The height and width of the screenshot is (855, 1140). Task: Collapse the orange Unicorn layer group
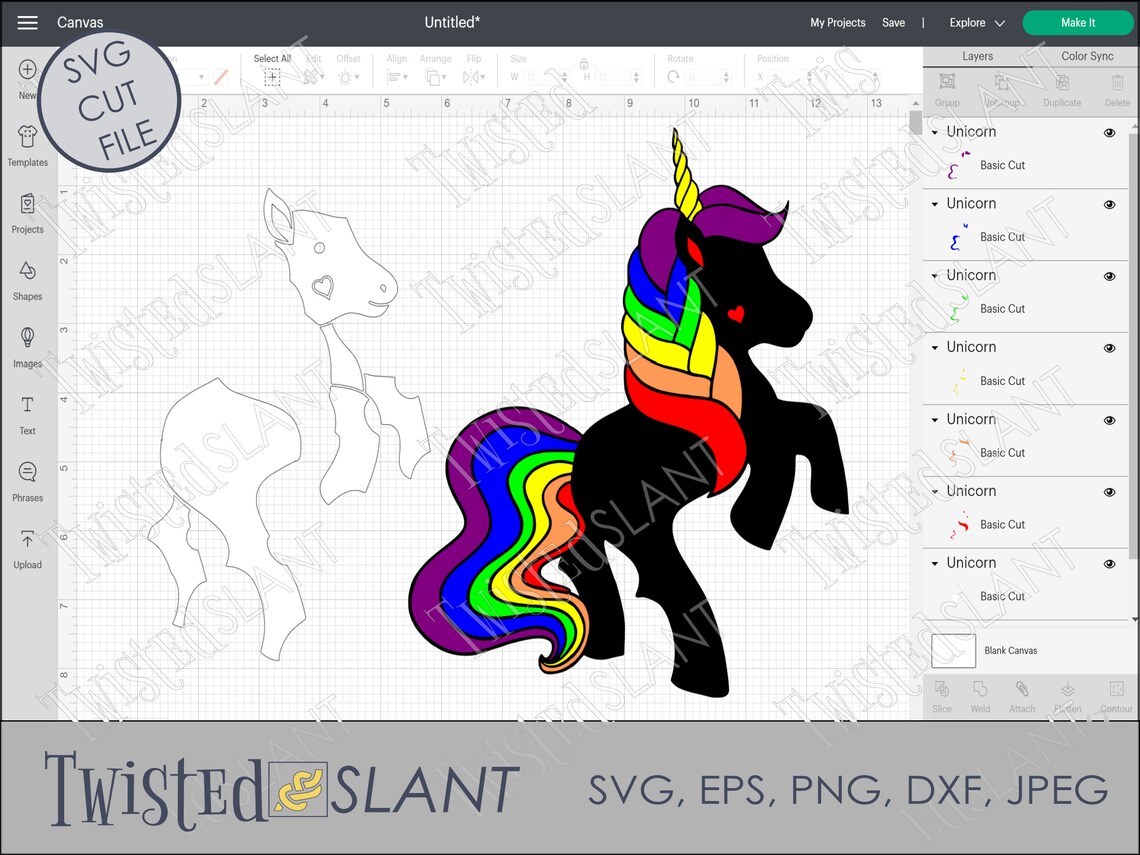[x=935, y=420]
